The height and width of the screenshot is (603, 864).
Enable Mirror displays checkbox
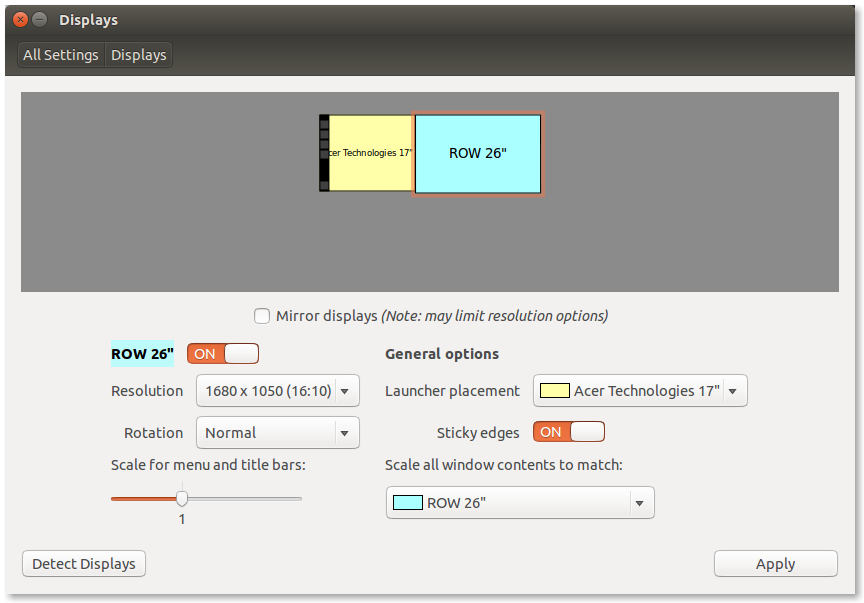coord(262,316)
